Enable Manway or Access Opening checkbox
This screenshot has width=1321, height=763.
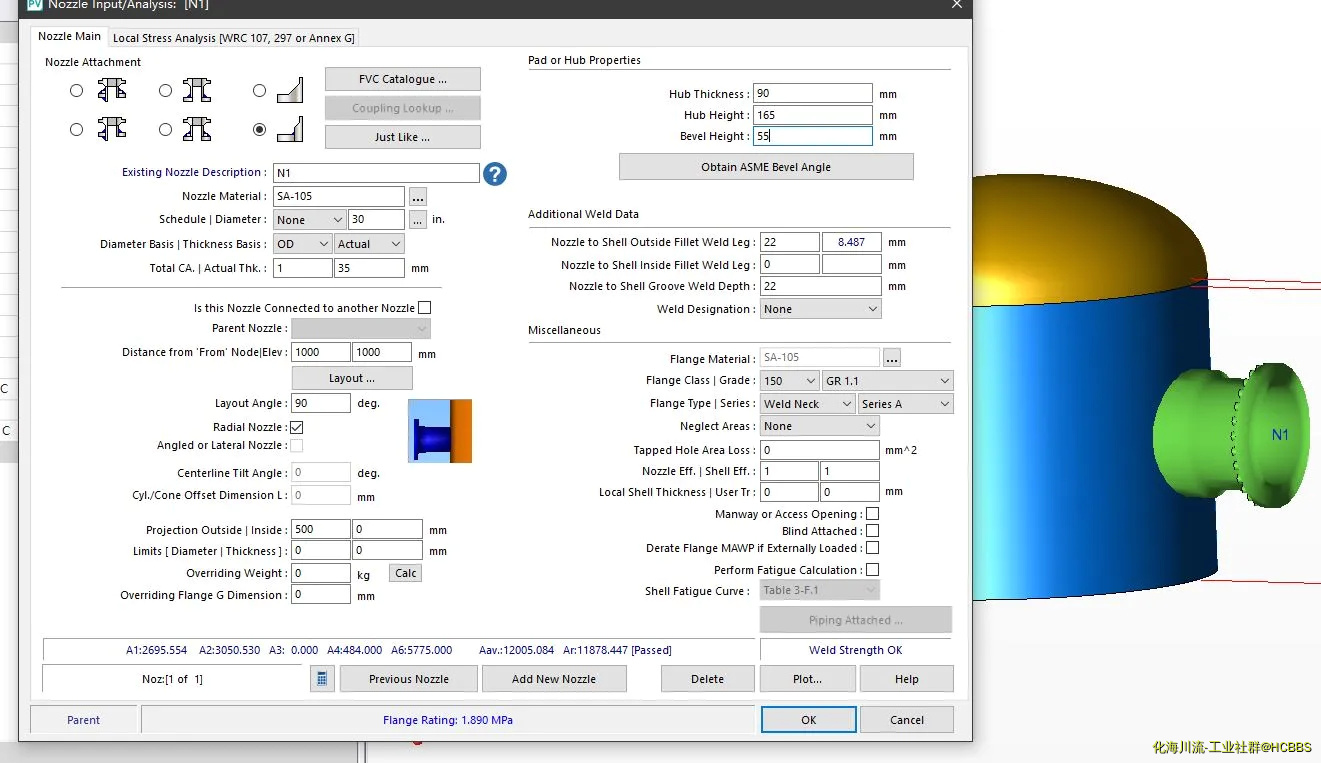pos(872,514)
